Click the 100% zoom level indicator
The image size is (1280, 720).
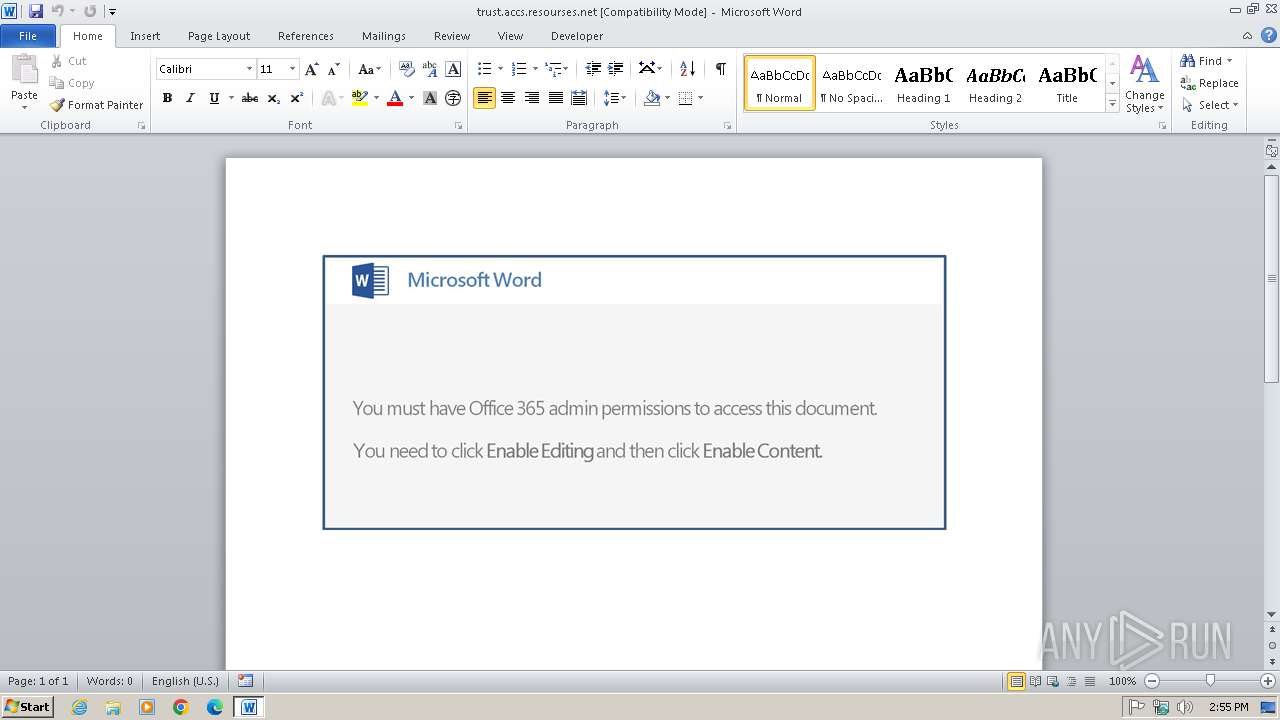click(1122, 681)
